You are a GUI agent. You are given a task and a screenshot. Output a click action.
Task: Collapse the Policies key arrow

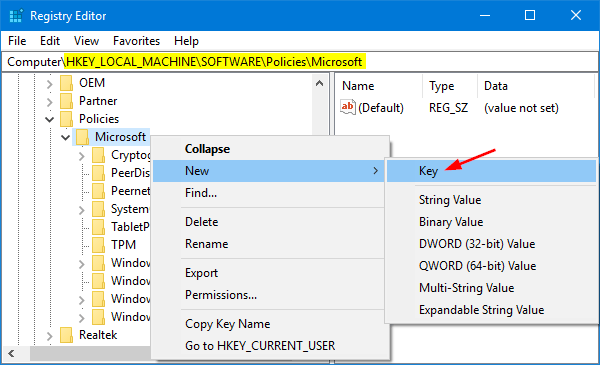click(x=49, y=119)
